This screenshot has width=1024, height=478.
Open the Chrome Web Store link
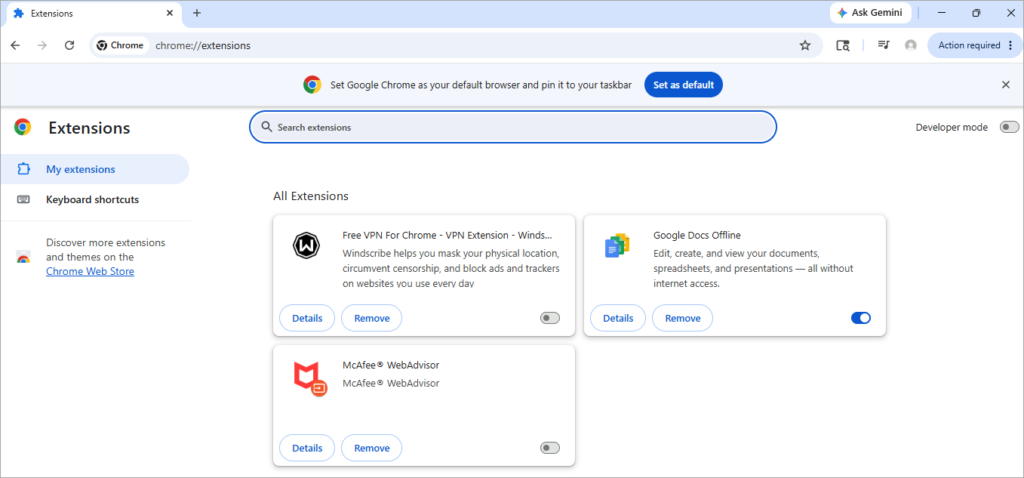(x=90, y=272)
